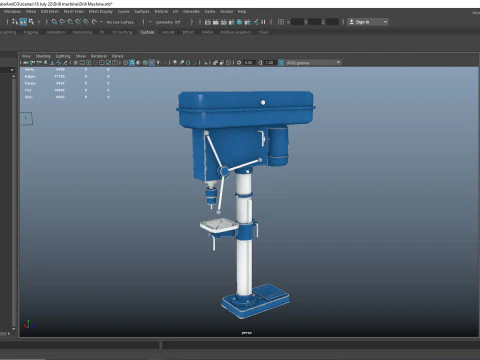Click the Image Plane icon
Screen dimensions: 480x360
point(52,63)
